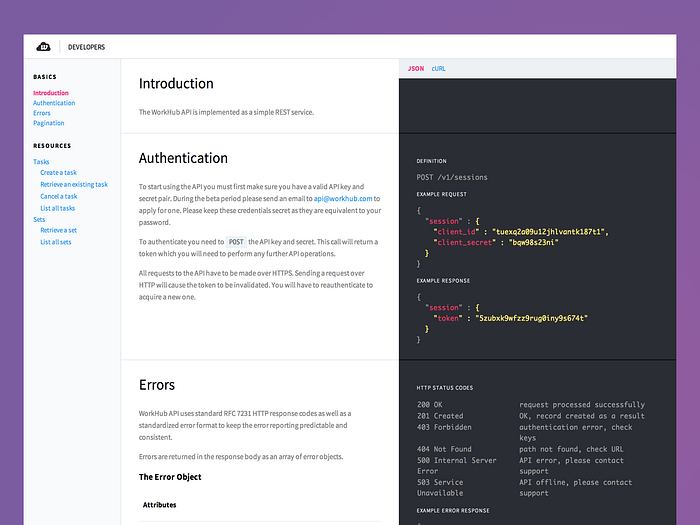The width and height of the screenshot is (700, 525).
Task: Go to 'Cancel a task'
Action: pyautogui.click(x=58, y=196)
